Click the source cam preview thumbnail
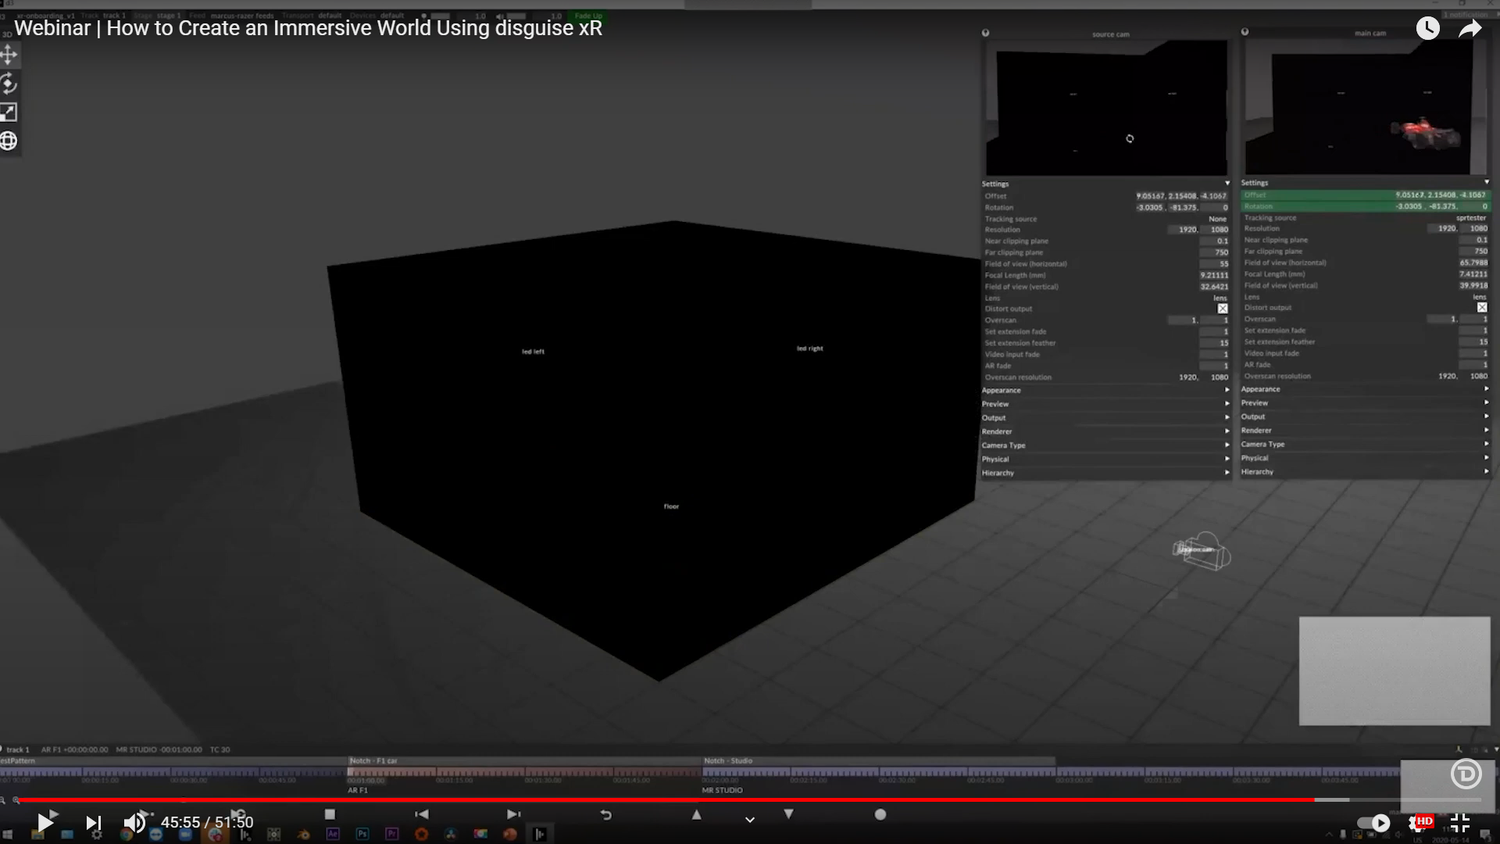The height and width of the screenshot is (844, 1500). pos(1107,108)
